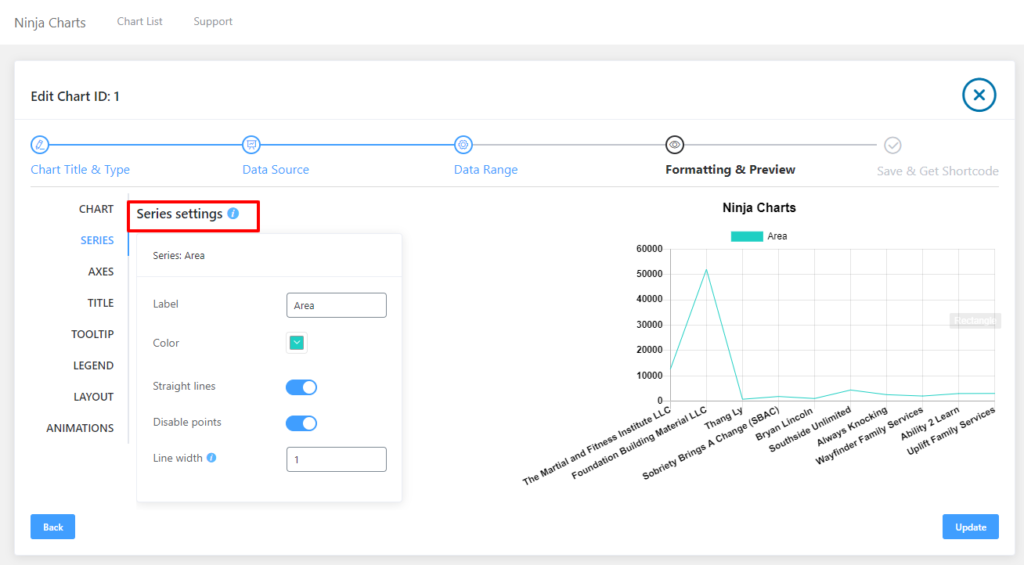Toggle the Straight lines switch
The height and width of the screenshot is (565, 1024).
pyautogui.click(x=301, y=387)
